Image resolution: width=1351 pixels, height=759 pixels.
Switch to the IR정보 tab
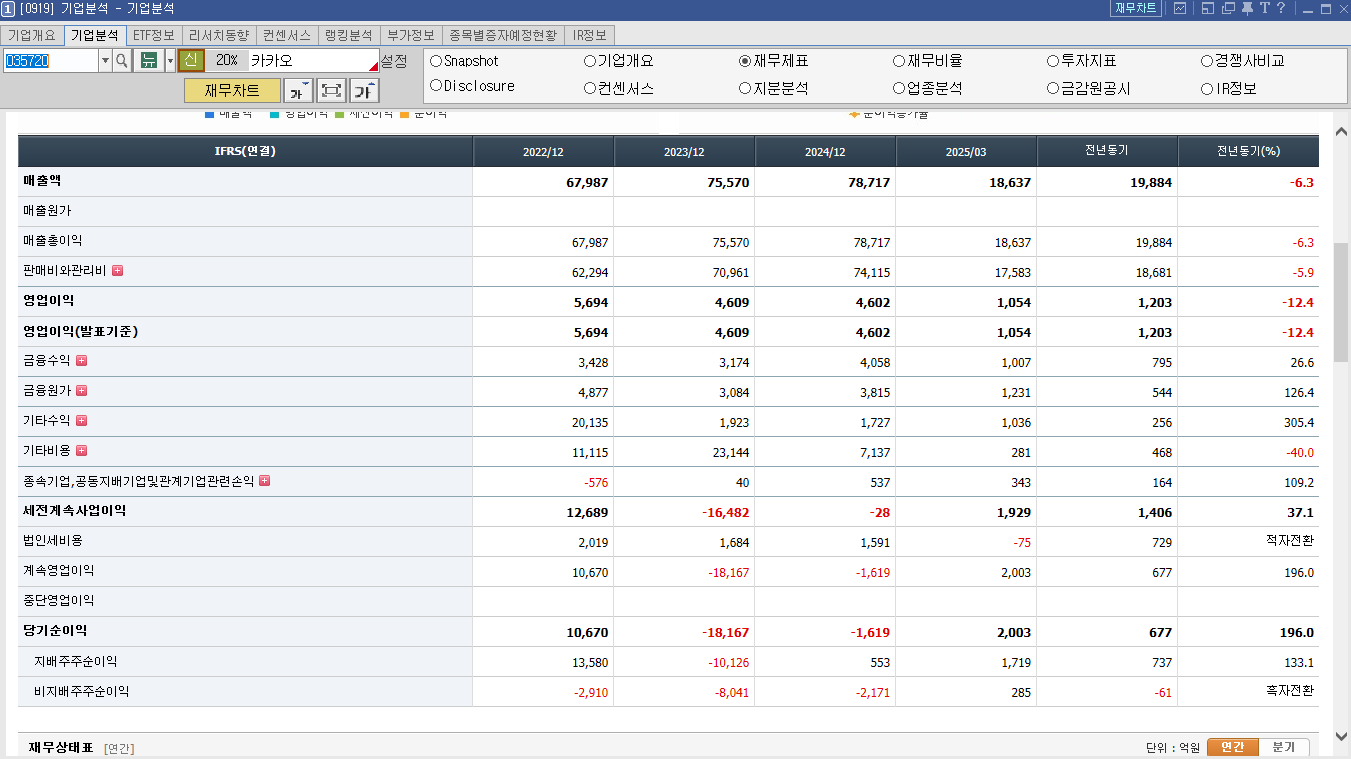tap(590, 35)
